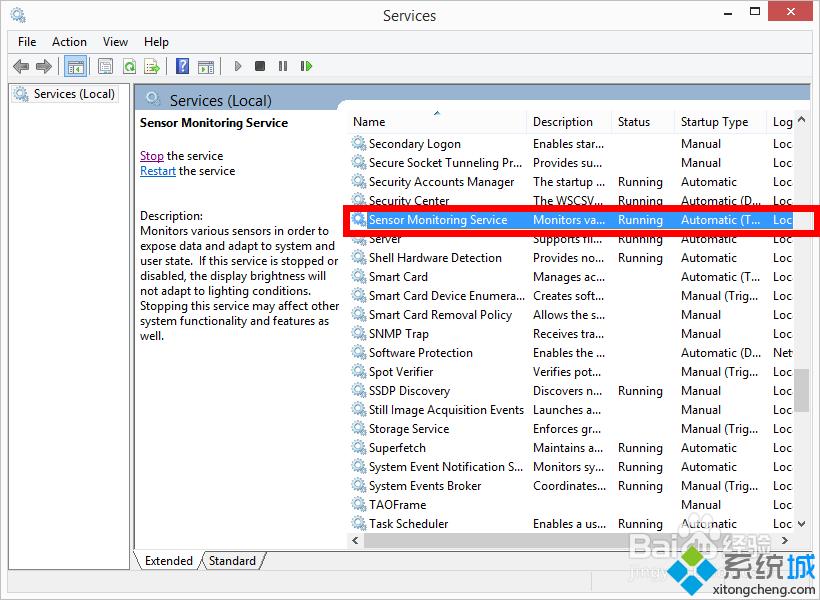The image size is (820, 600).
Task: Click the vertical scrollbar thumb
Action: [x=802, y=390]
